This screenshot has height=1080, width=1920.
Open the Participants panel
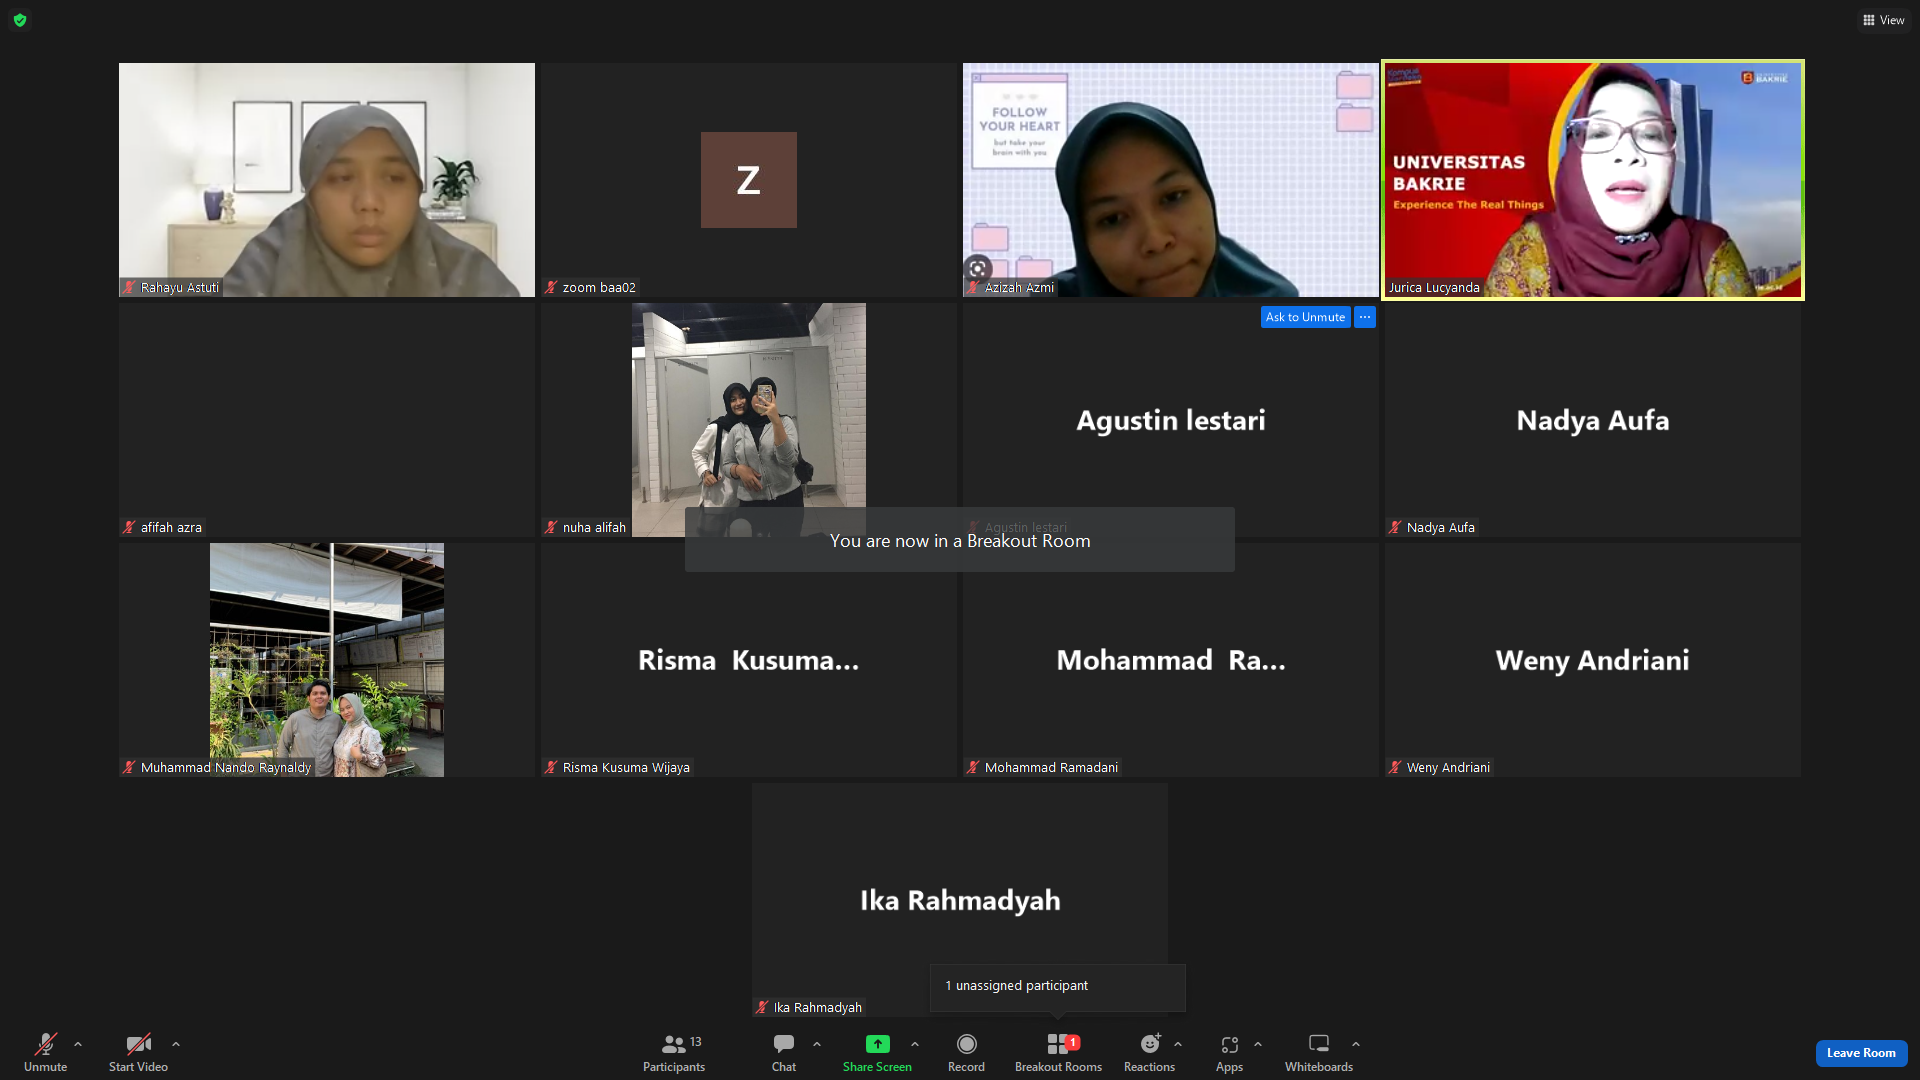[x=674, y=1052]
